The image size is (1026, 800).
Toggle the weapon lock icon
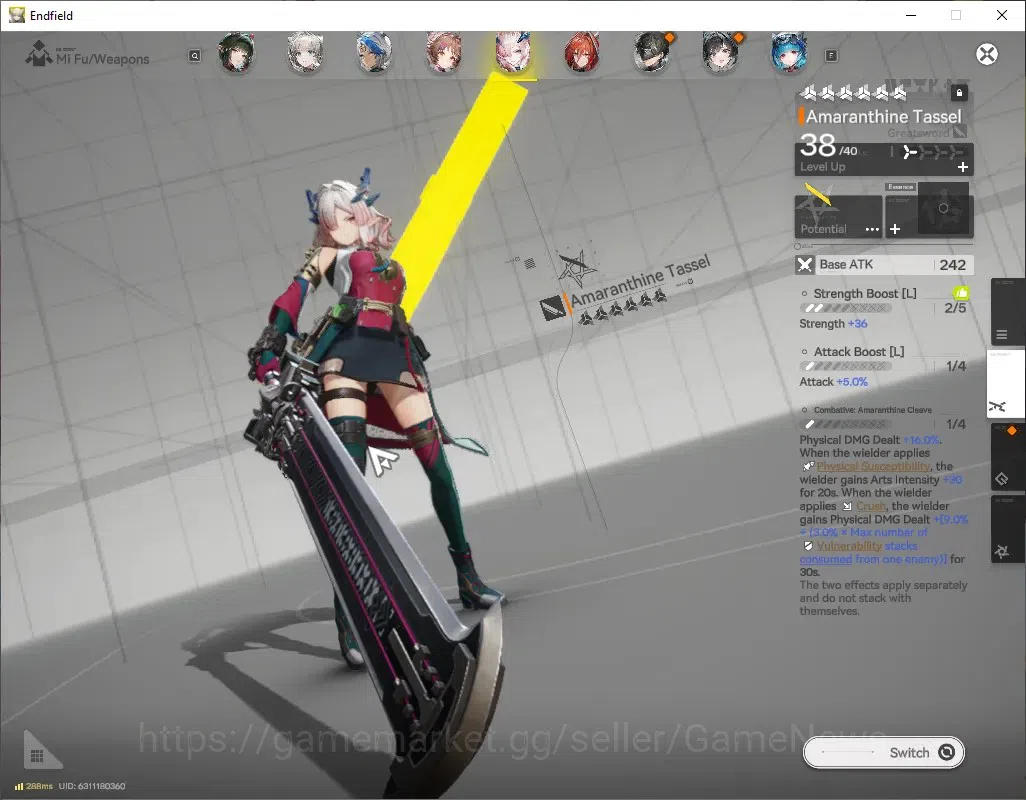[959, 93]
